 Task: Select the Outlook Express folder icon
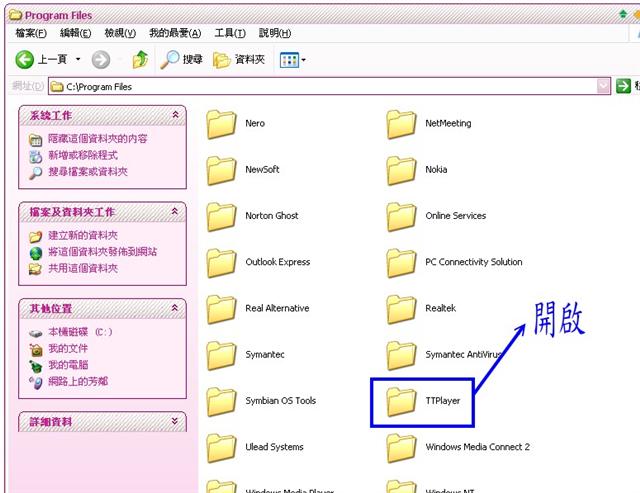[x=221, y=262]
